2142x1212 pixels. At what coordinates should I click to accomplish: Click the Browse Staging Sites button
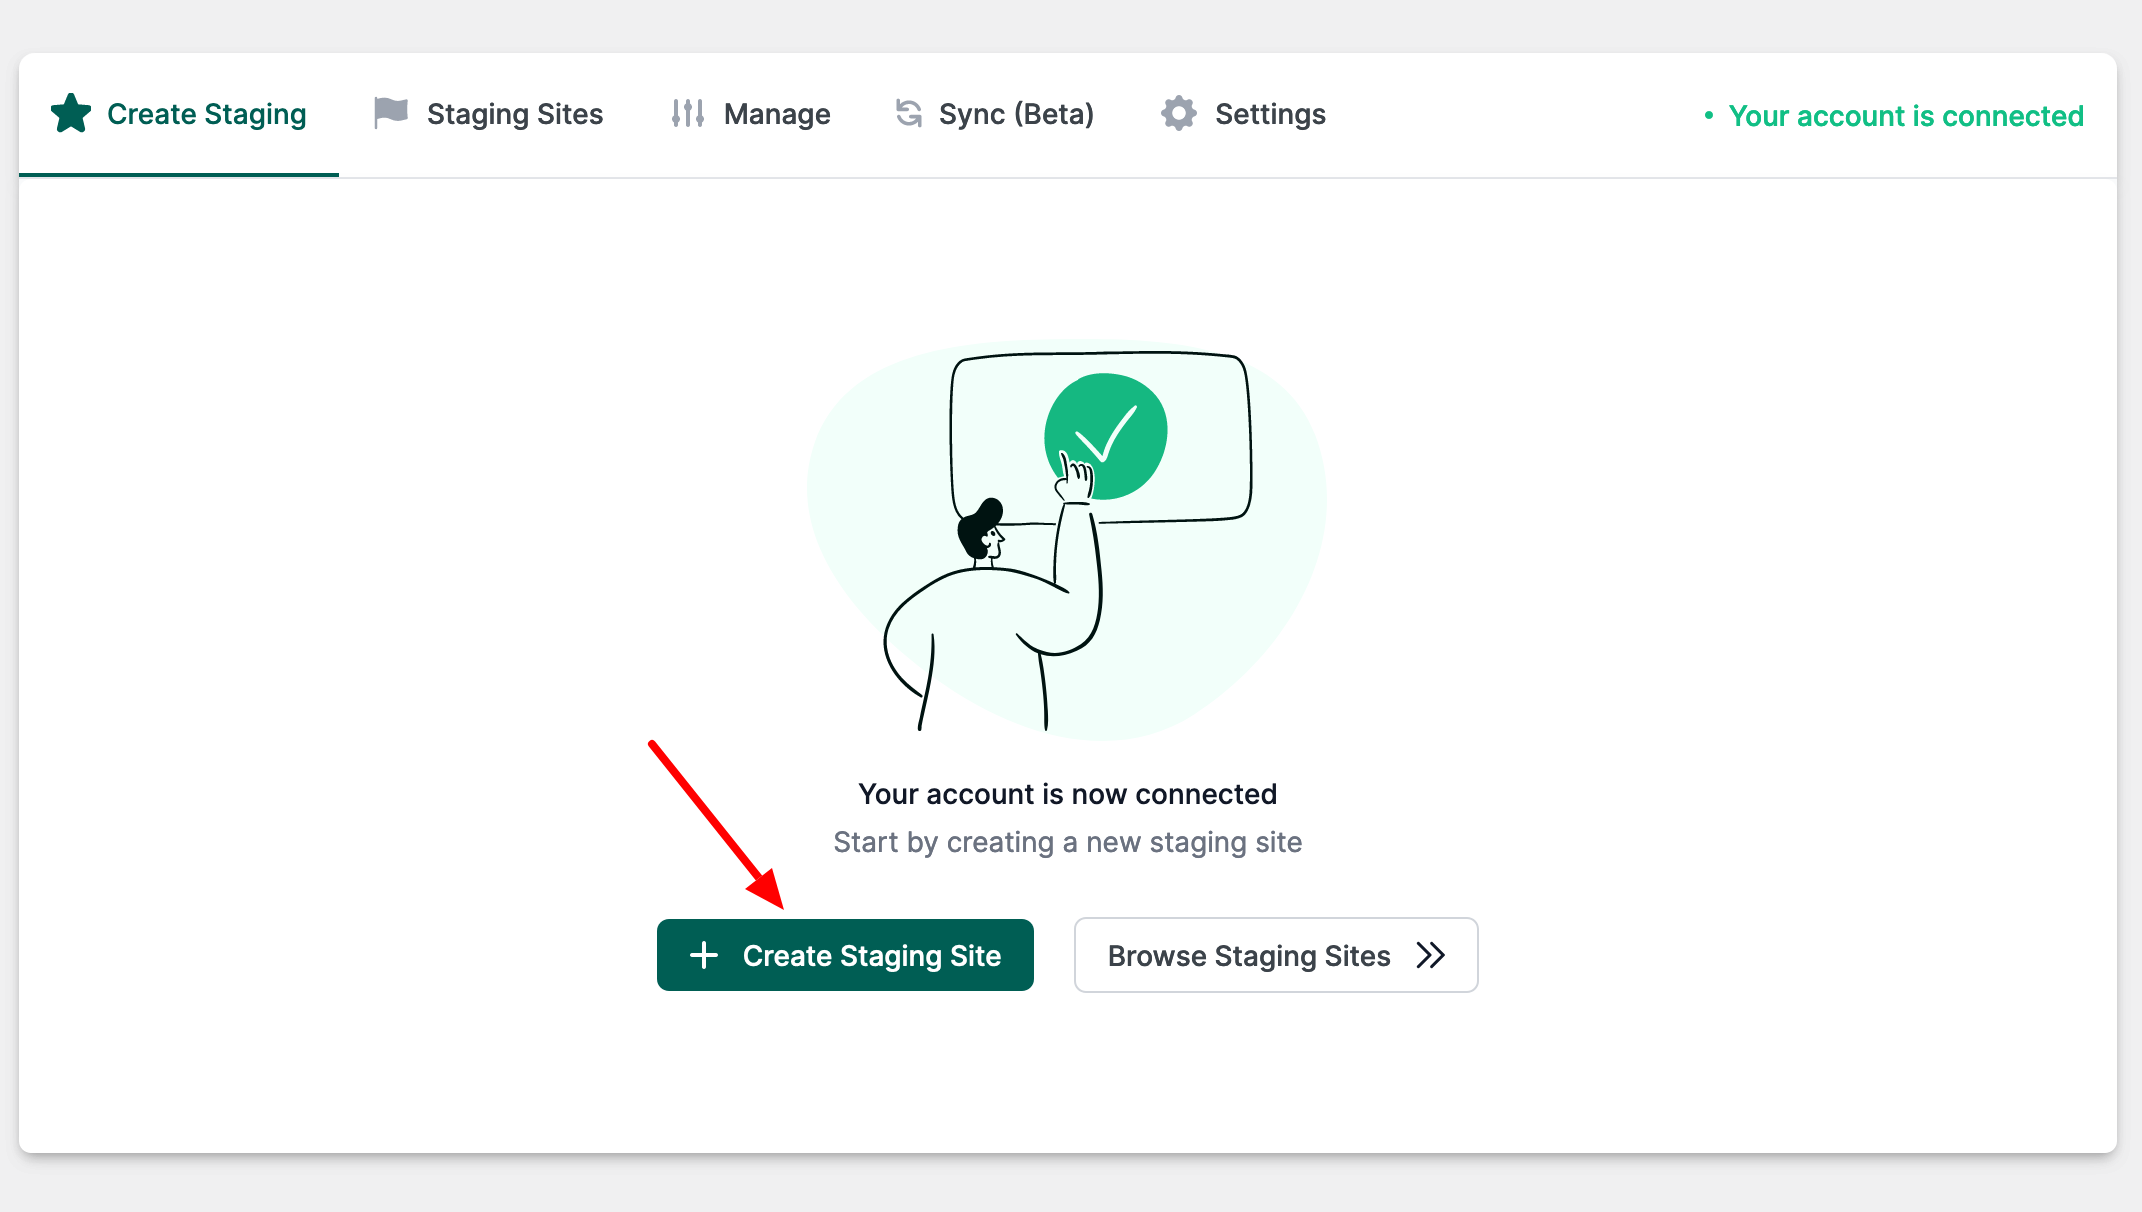1275,955
